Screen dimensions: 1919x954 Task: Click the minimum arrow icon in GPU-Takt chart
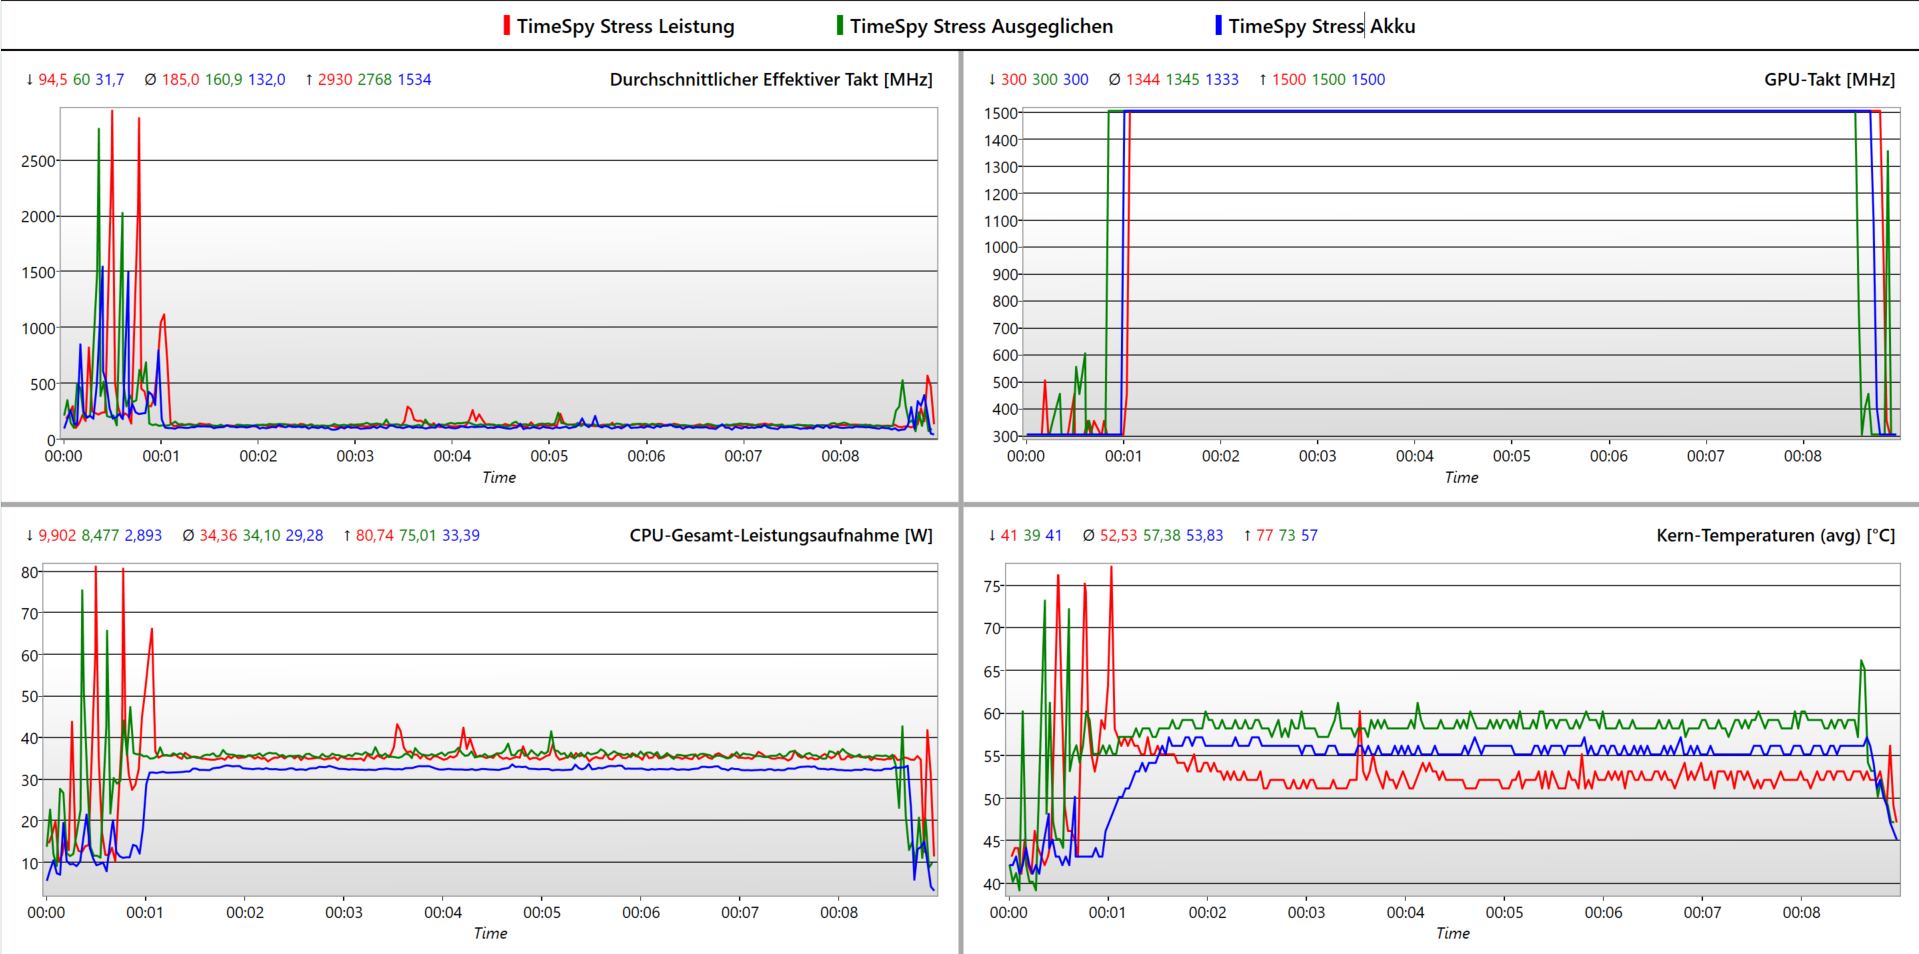click(992, 80)
